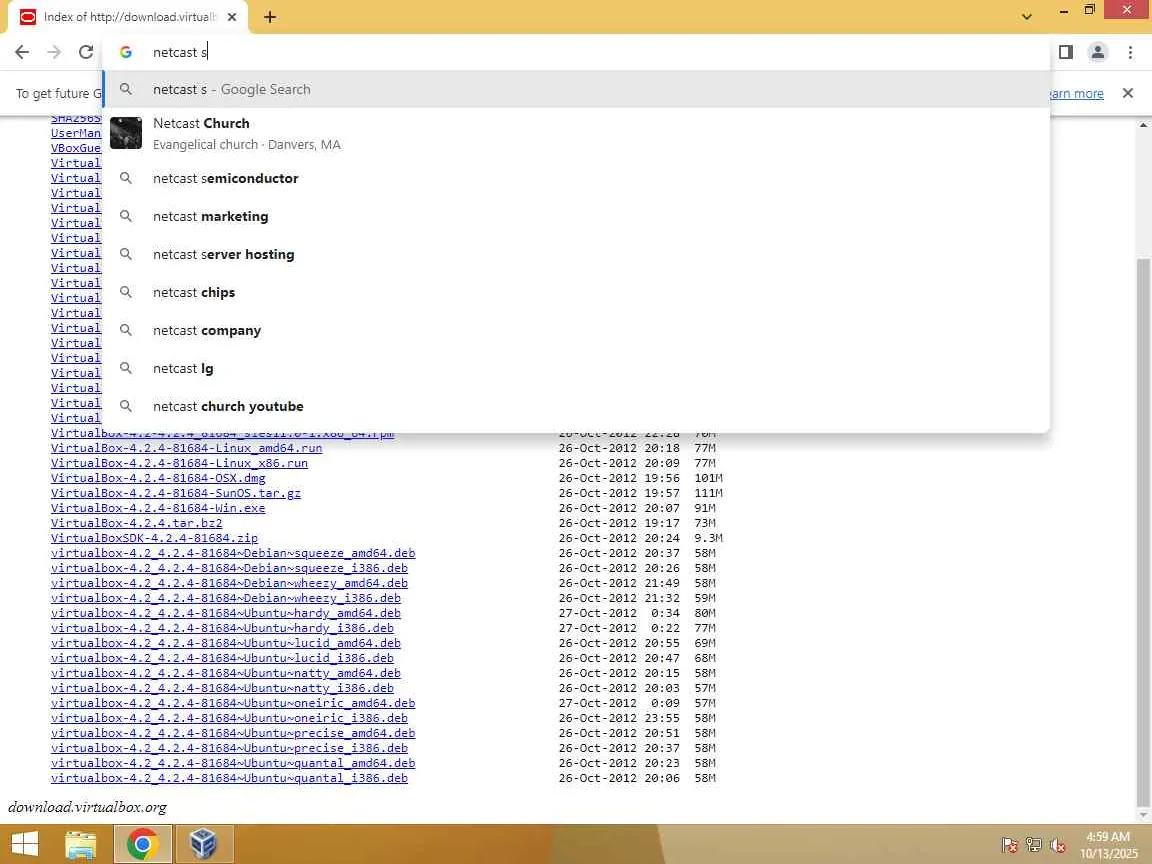Viewport: 1152px width, 864px height.
Task: Open the Debian wheezy i386 .deb link
Action: pyautogui.click(x=226, y=598)
